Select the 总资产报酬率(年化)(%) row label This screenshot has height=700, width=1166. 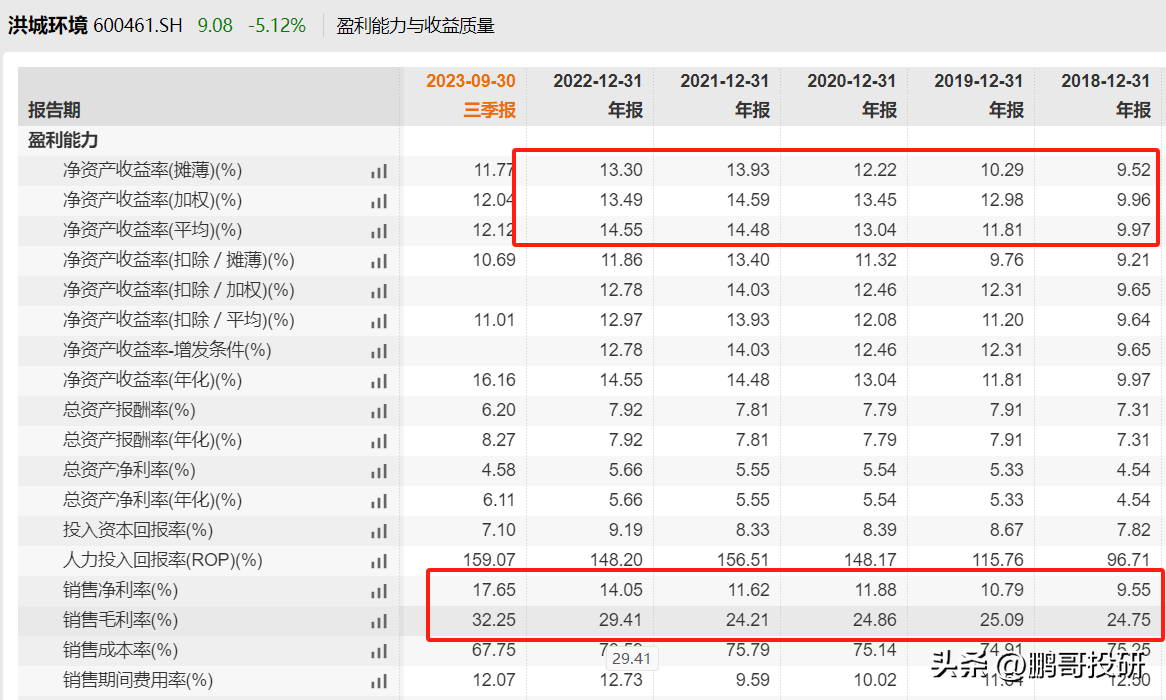152,440
